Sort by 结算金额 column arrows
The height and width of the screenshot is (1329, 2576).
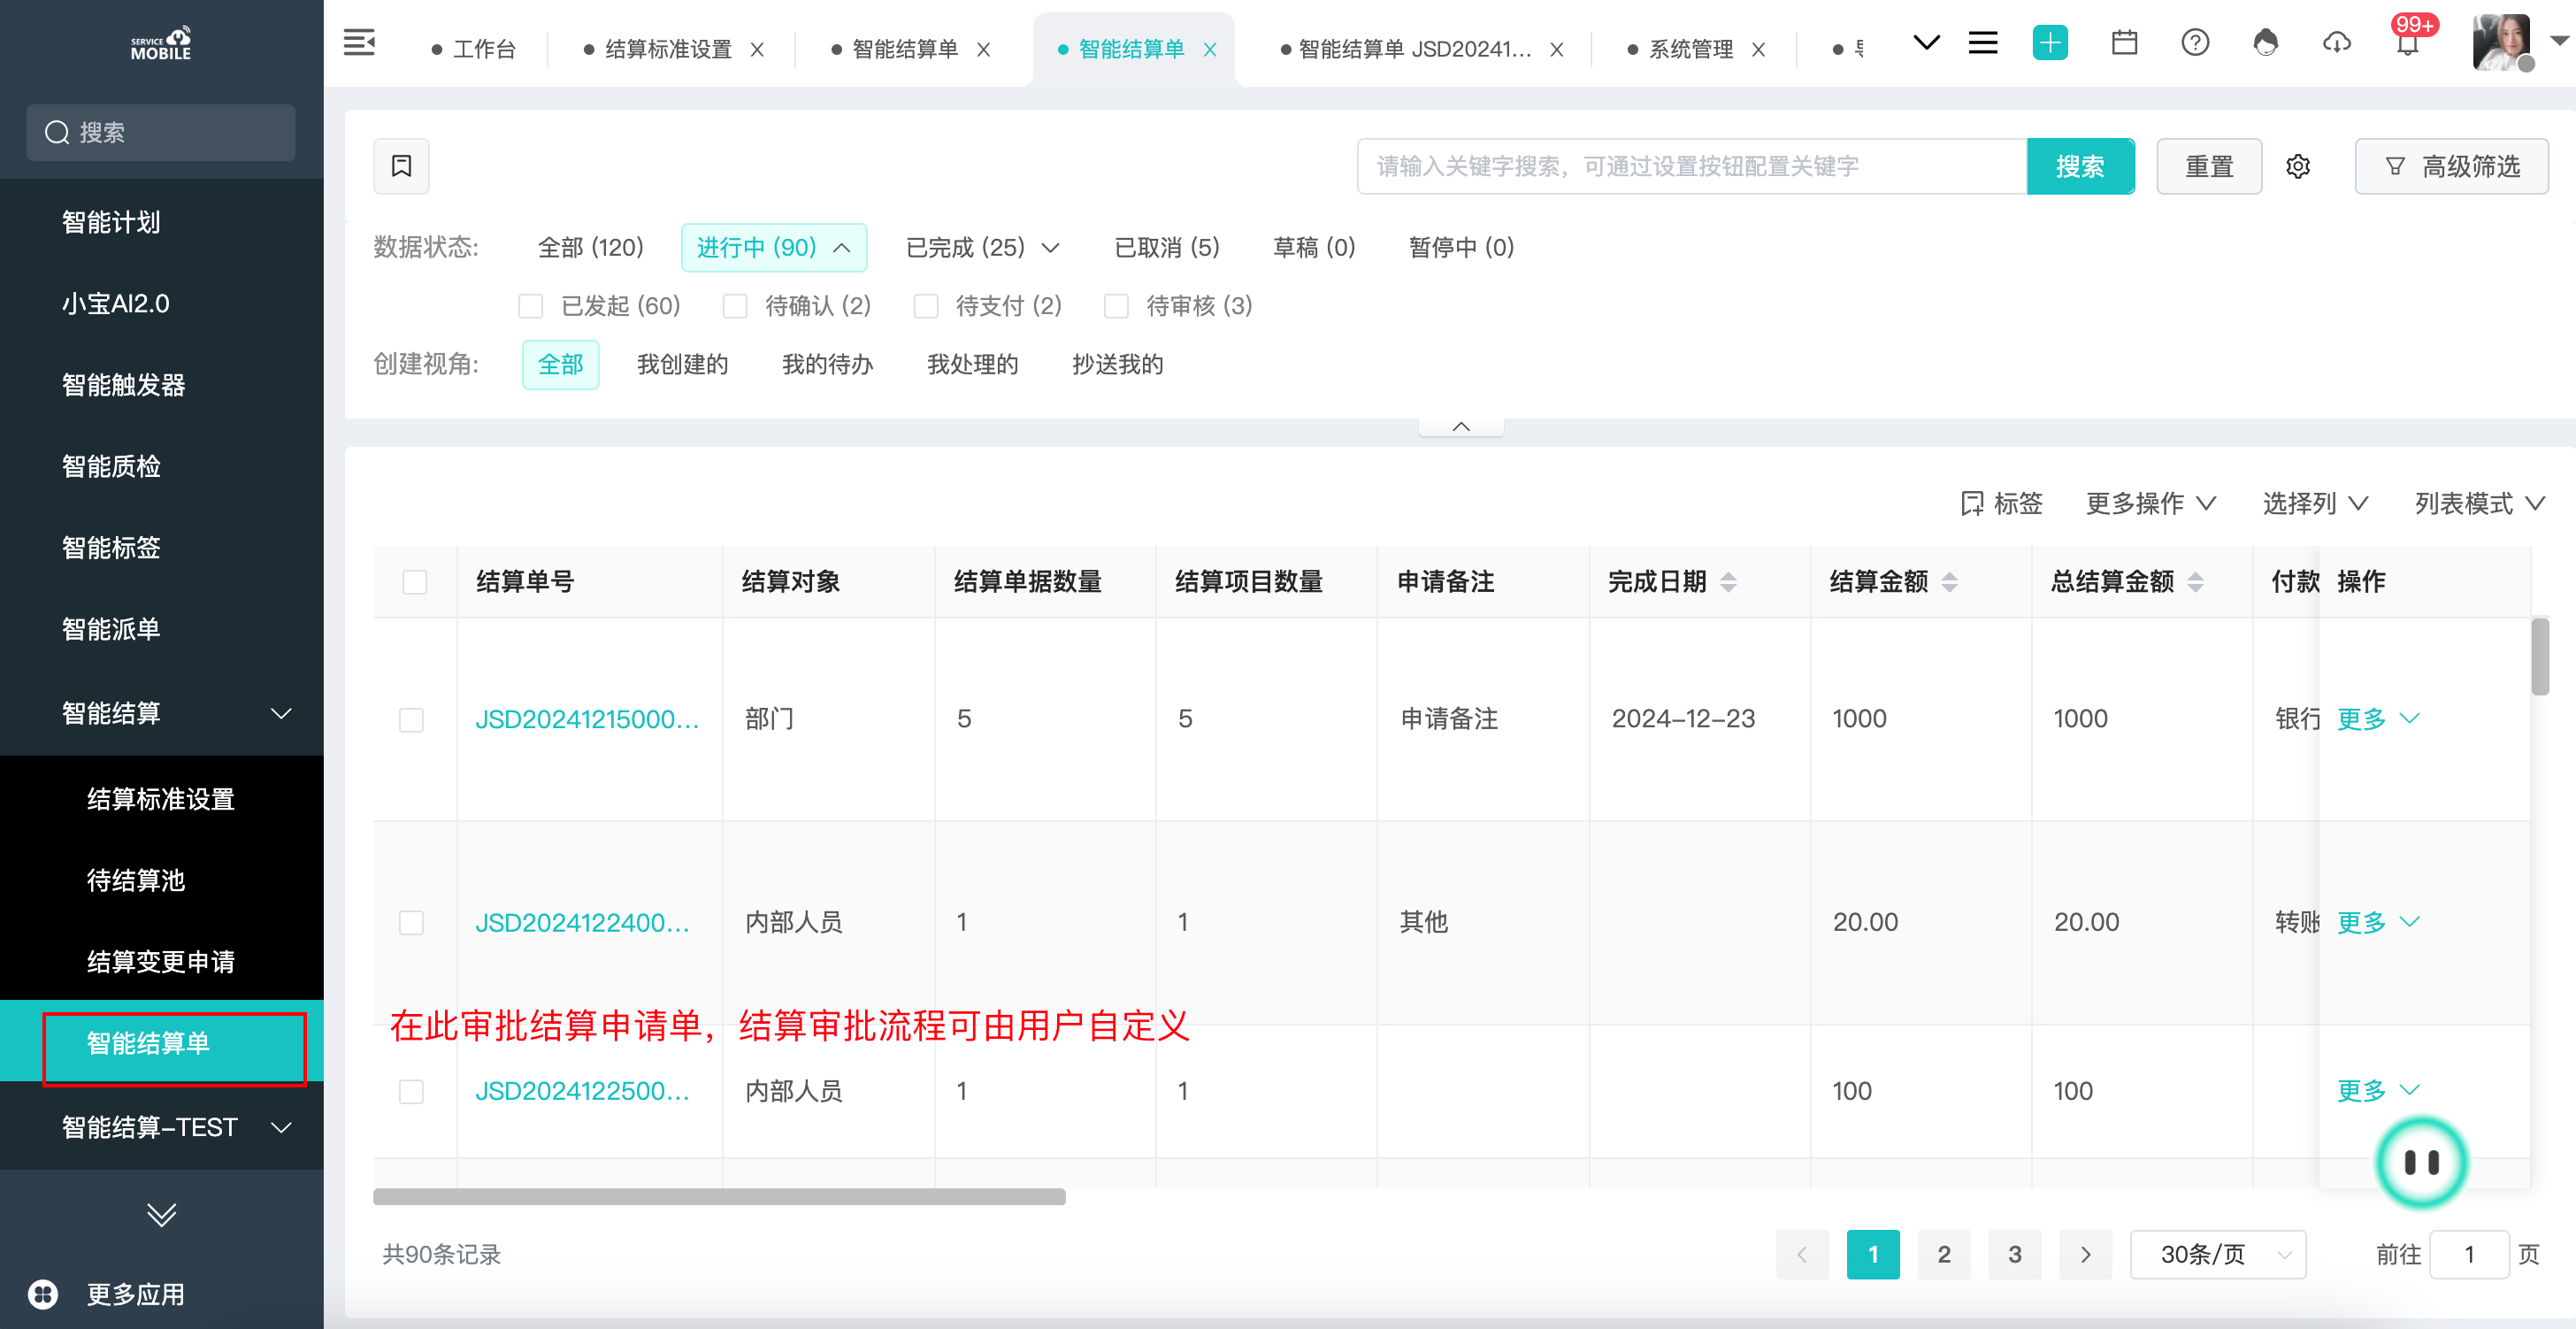[1949, 581]
